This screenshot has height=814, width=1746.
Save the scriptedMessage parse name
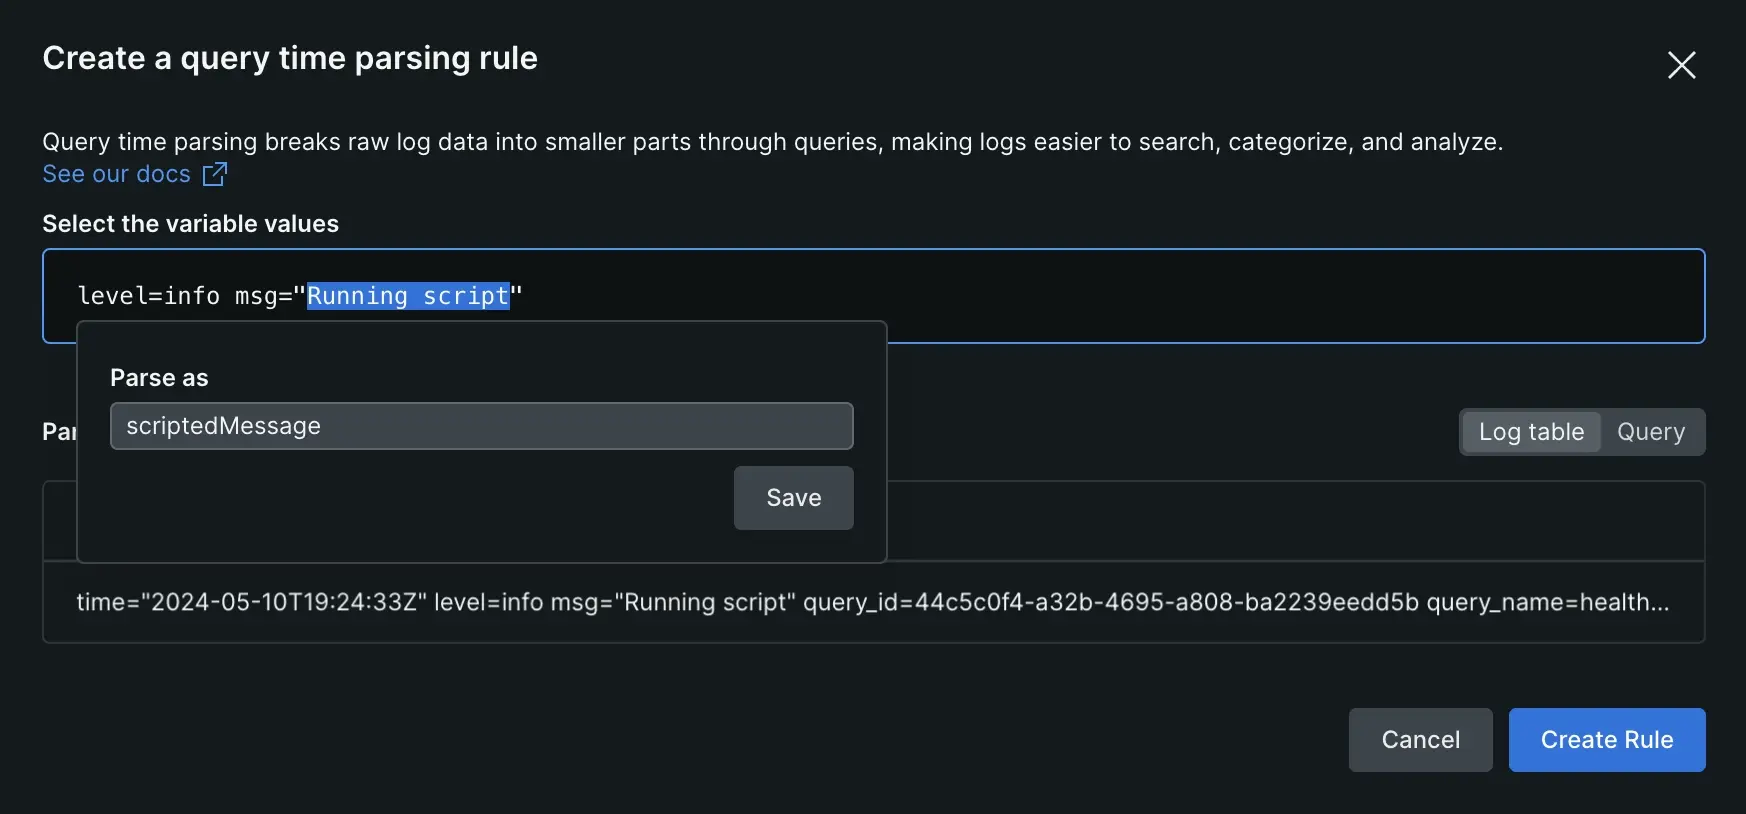click(793, 498)
